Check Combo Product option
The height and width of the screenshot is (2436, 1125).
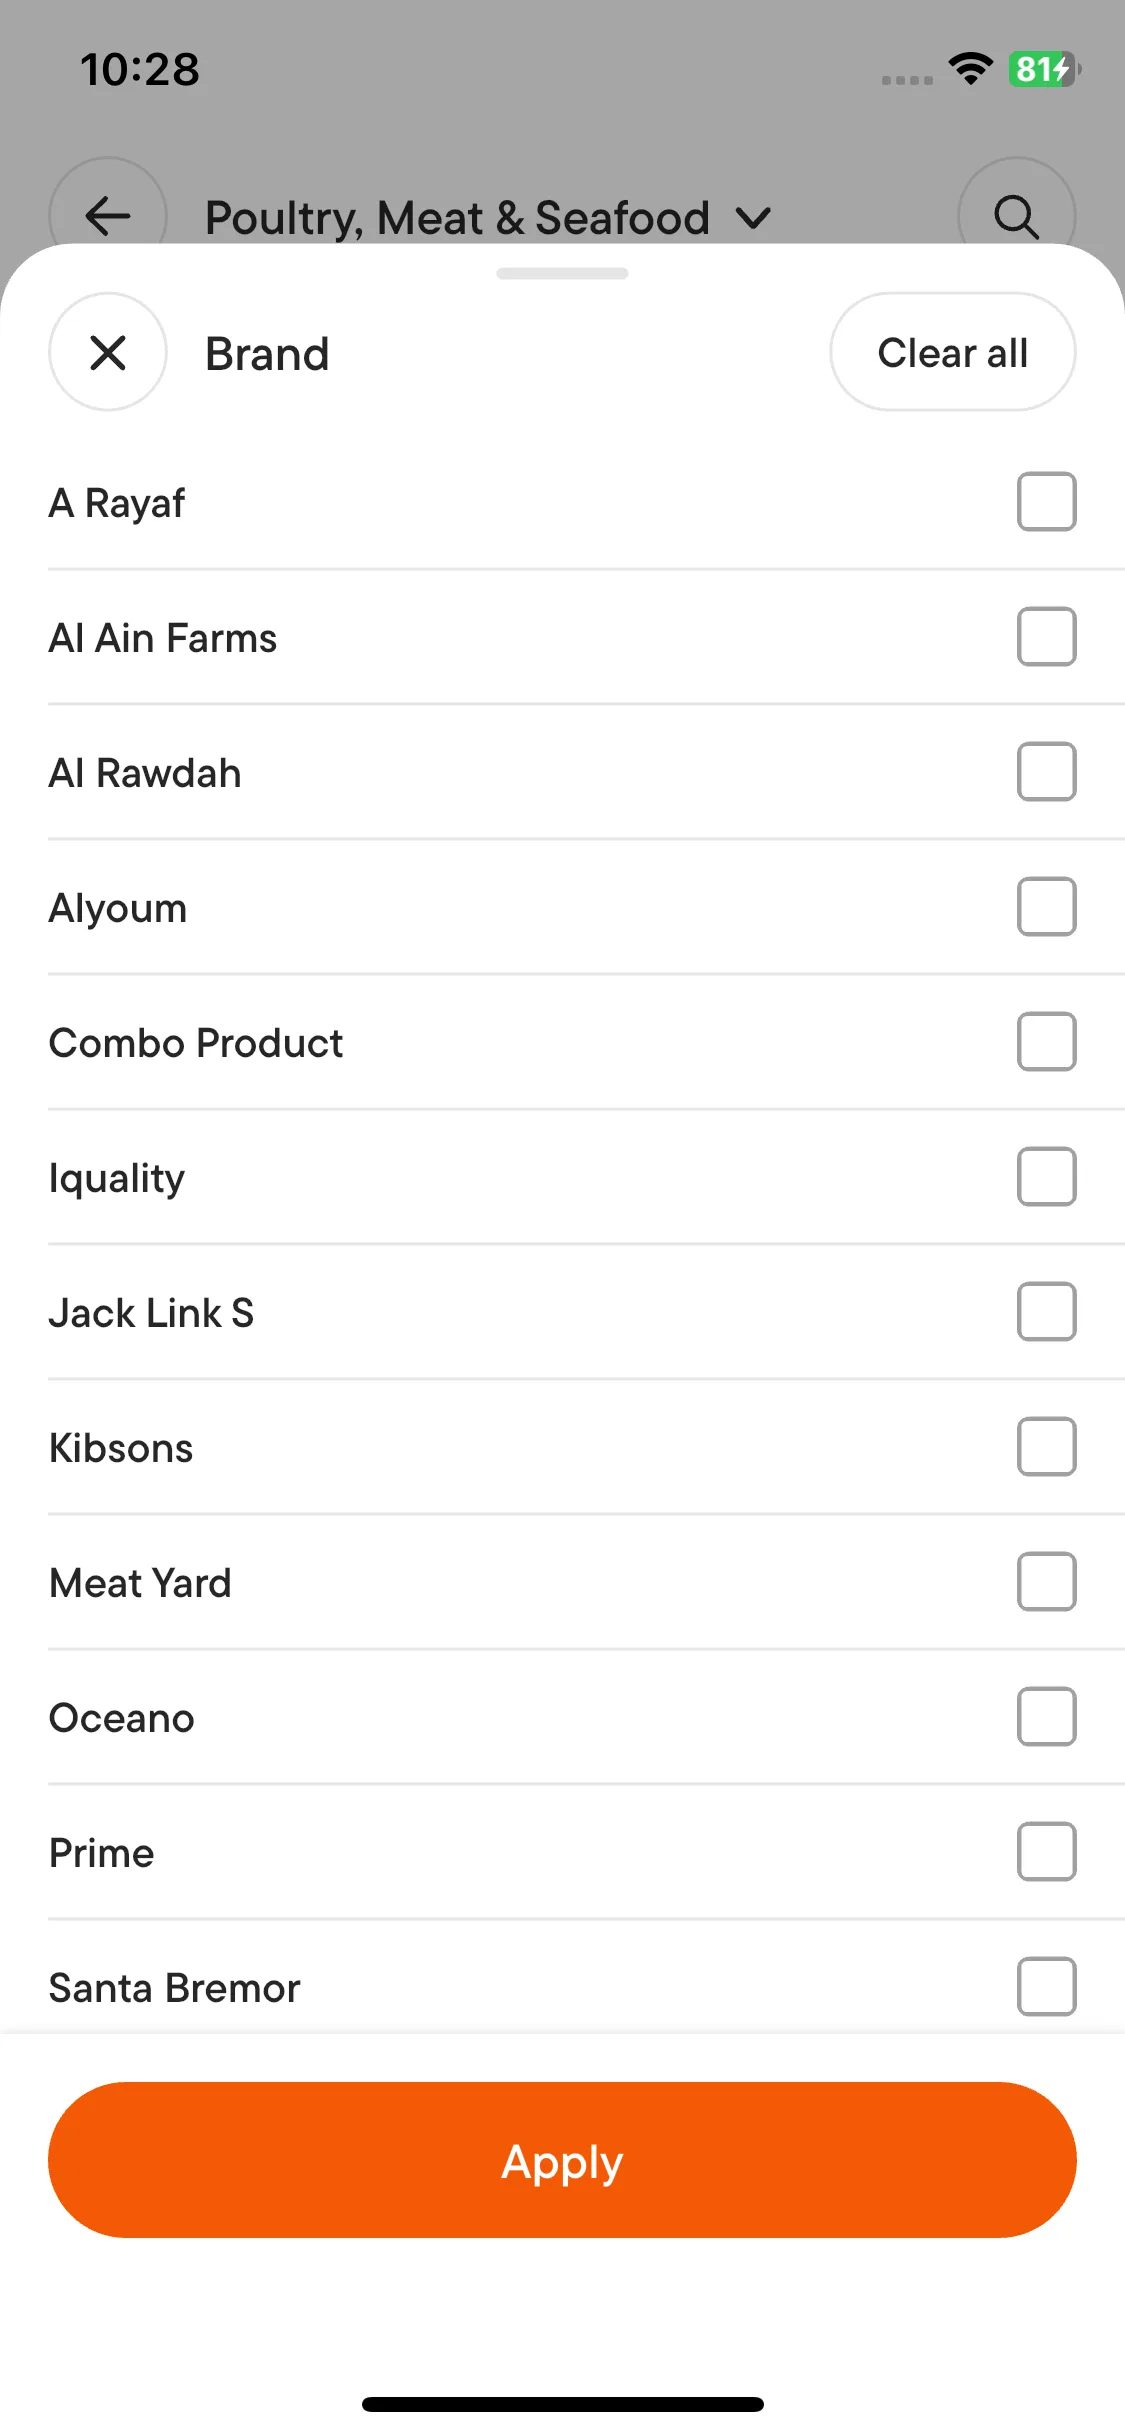(x=1046, y=1042)
